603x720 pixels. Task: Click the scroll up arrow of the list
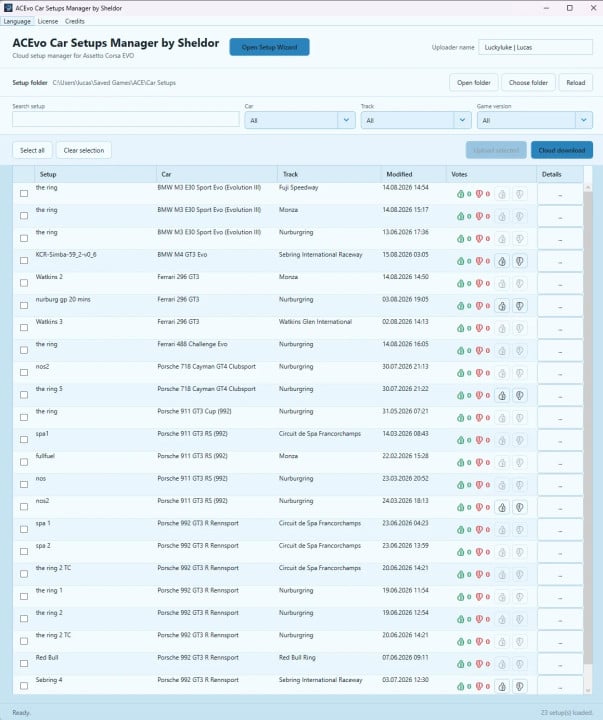[x=588, y=188]
